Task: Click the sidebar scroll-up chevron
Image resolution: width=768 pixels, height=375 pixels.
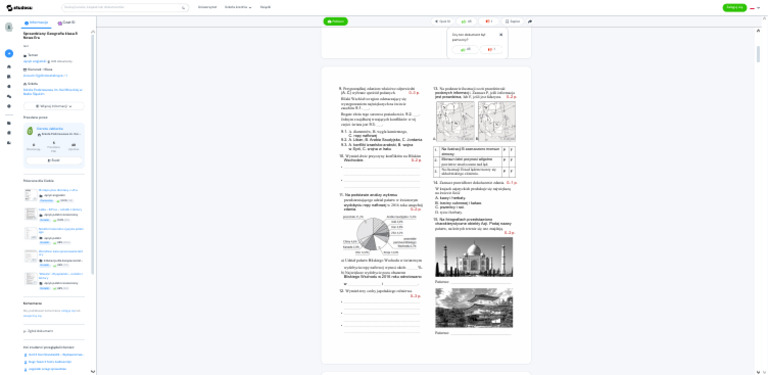Action: click(93, 32)
